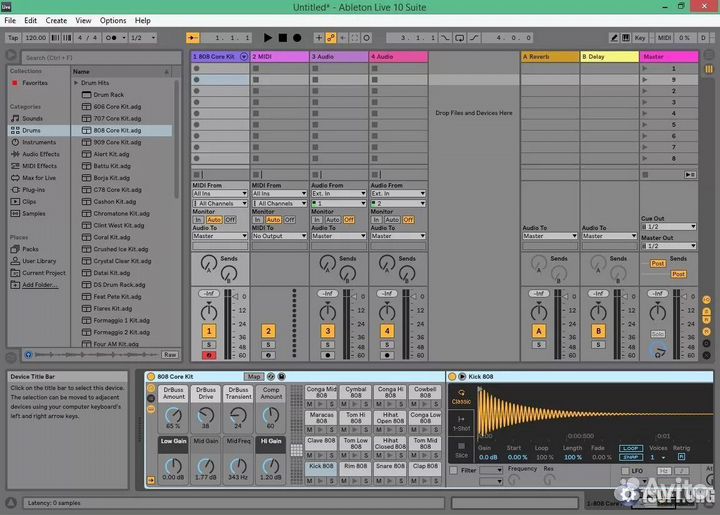Toggle Follow playback in transport bar
The height and width of the screenshot is (515, 720).
192,38
